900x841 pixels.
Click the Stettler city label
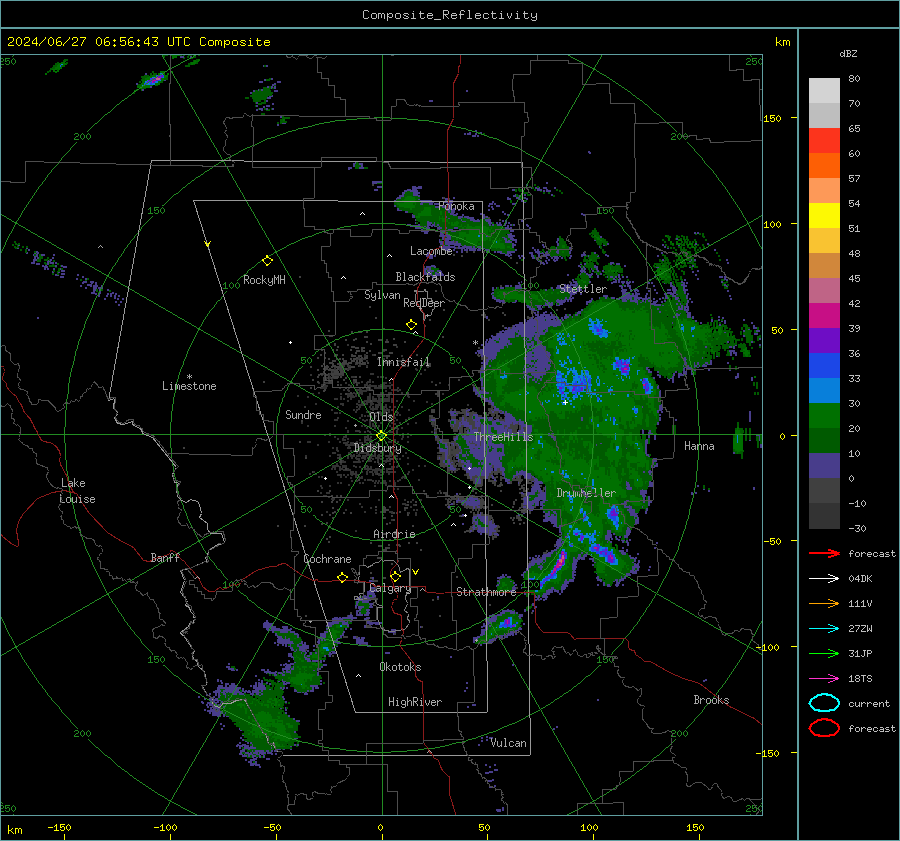click(583, 289)
